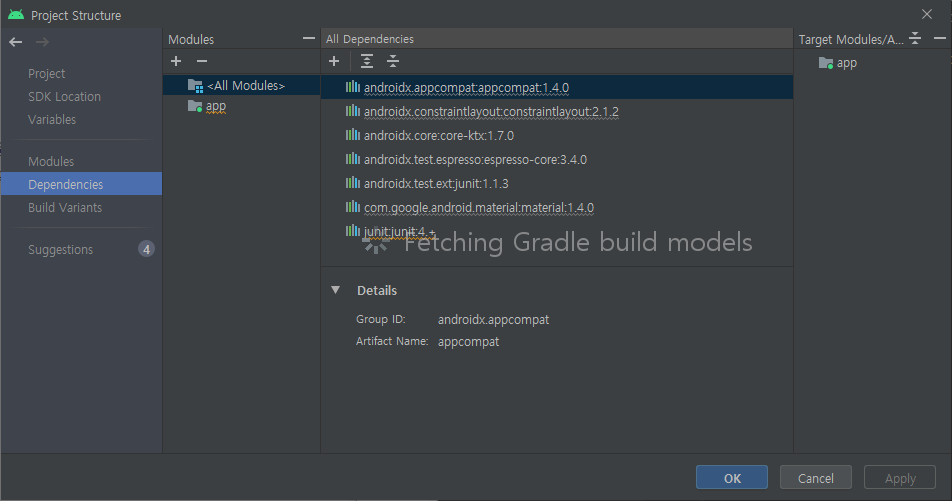Open the Variables page
Viewport: 952px width, 501px height.
[x=52, y=120]
